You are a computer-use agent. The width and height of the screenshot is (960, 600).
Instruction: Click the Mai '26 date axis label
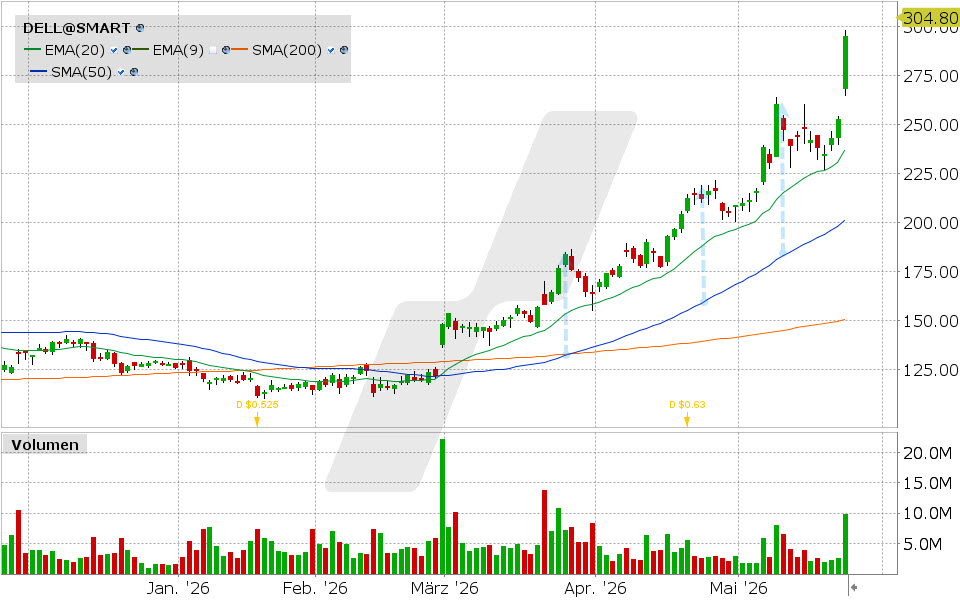click(x=738, y=589)
